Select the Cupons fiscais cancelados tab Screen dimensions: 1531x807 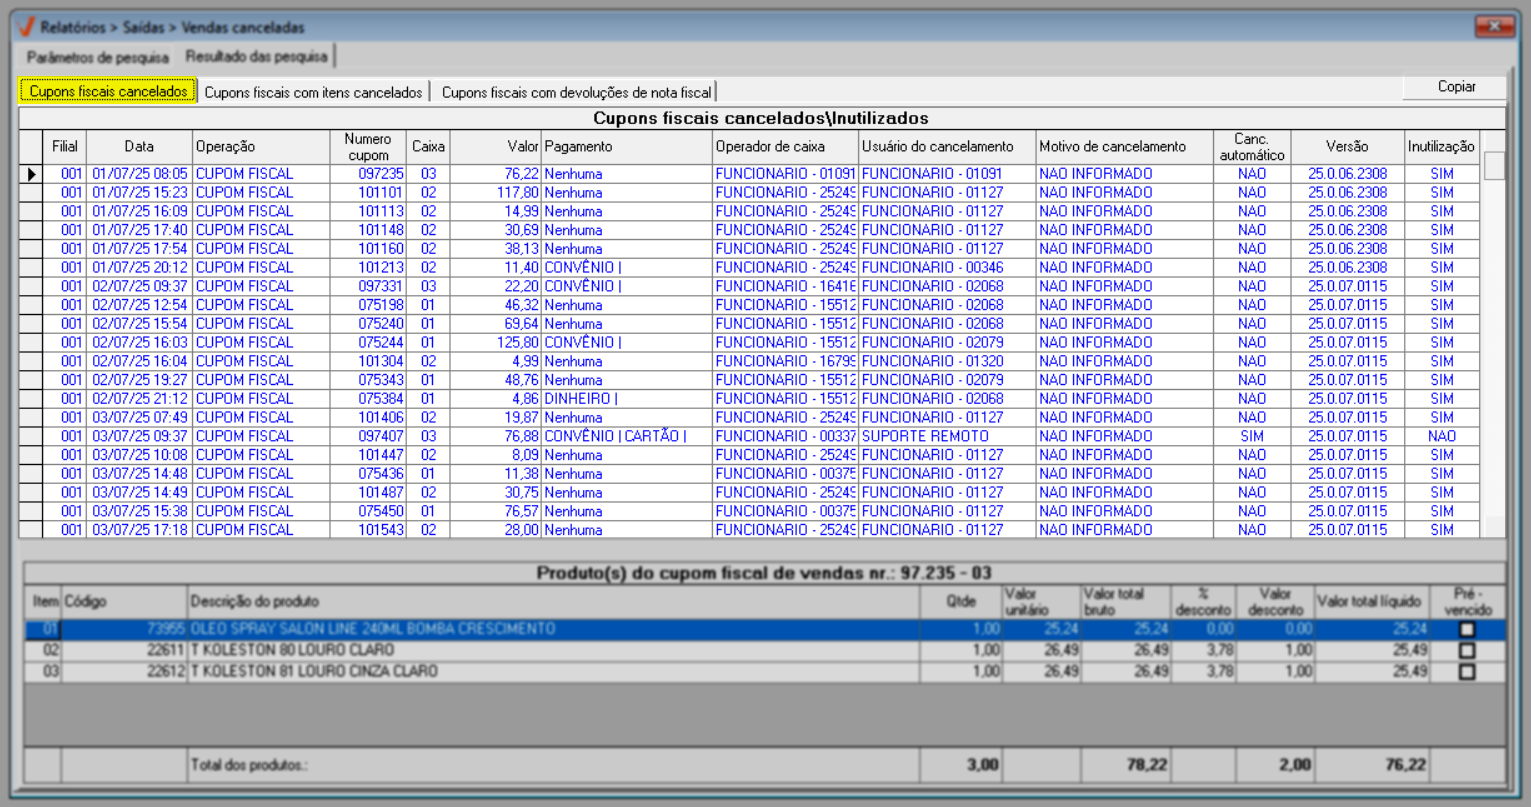(108, 92)
